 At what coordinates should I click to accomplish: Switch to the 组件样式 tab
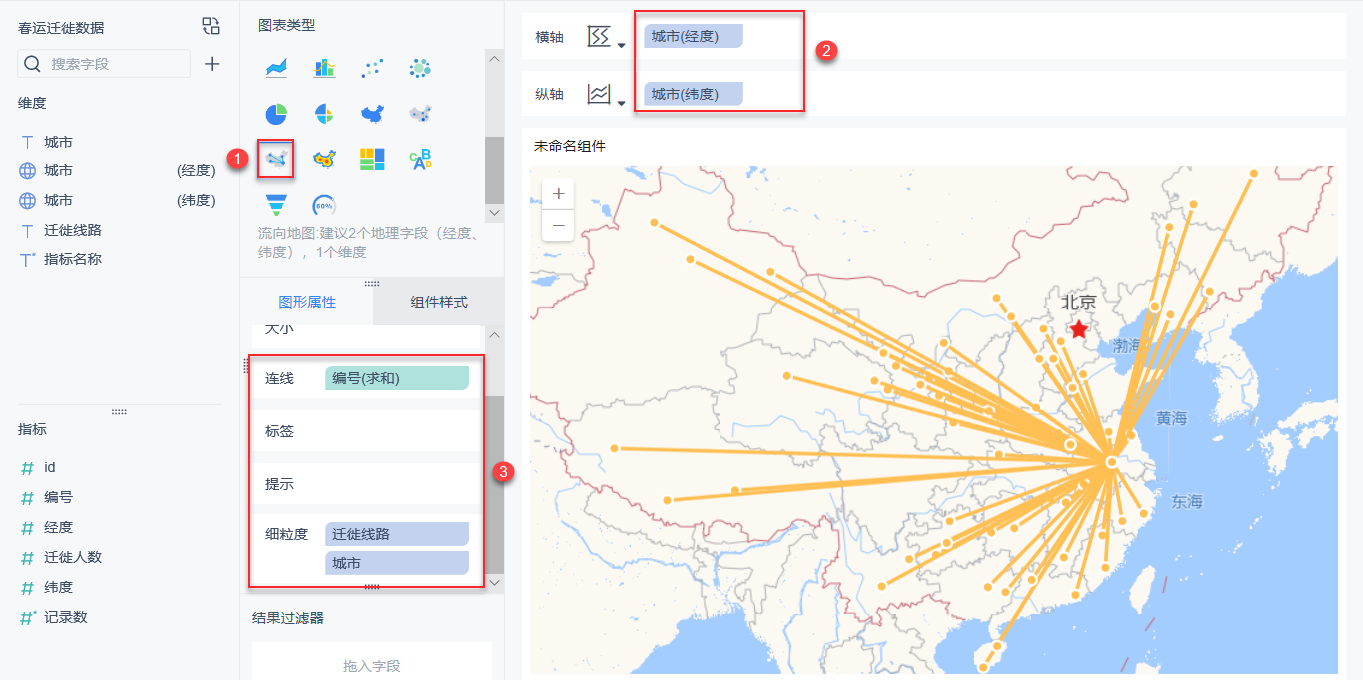coord(438,303)
